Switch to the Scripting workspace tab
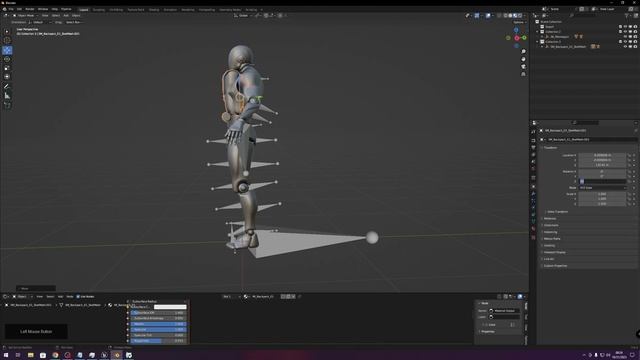The height and width of the screenshot is (360, 640). pyautogui.click(x=251, y=9)
